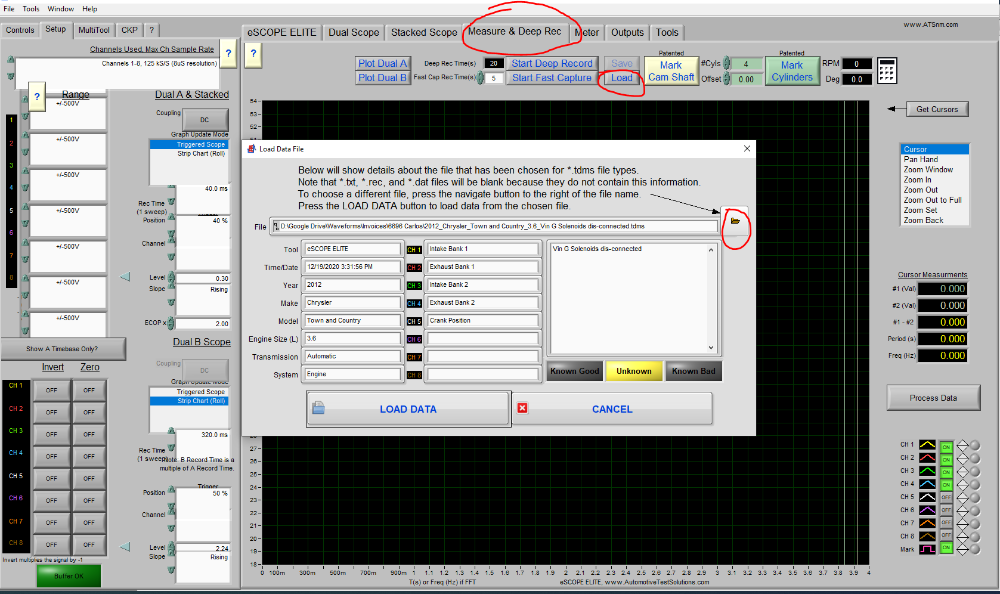
Task: Click the Start Deep Record button
Action: [552, 63]
